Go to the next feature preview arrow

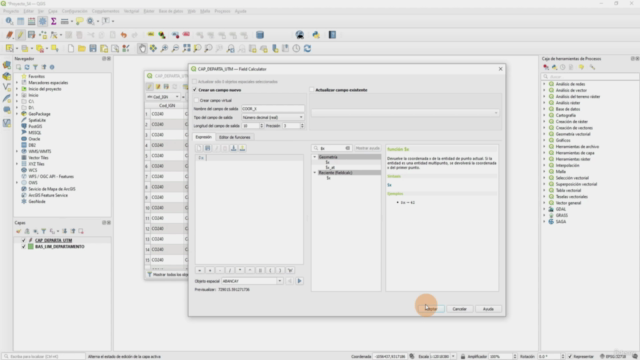[x=299, y=281]
